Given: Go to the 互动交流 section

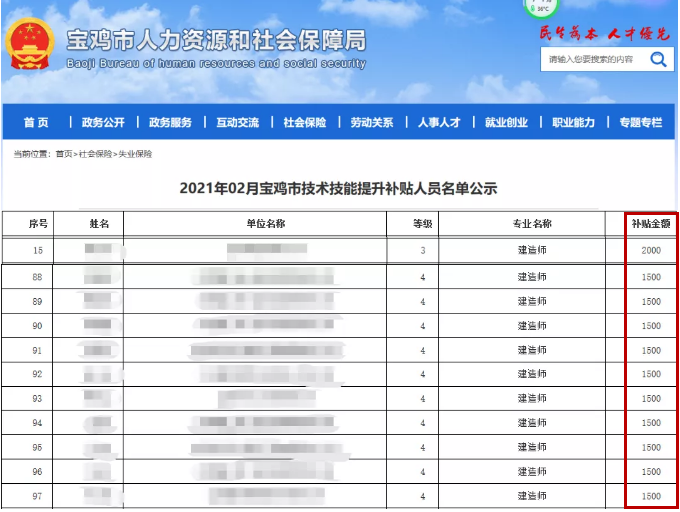Looking at the screenshot, I should coord(237,123).
